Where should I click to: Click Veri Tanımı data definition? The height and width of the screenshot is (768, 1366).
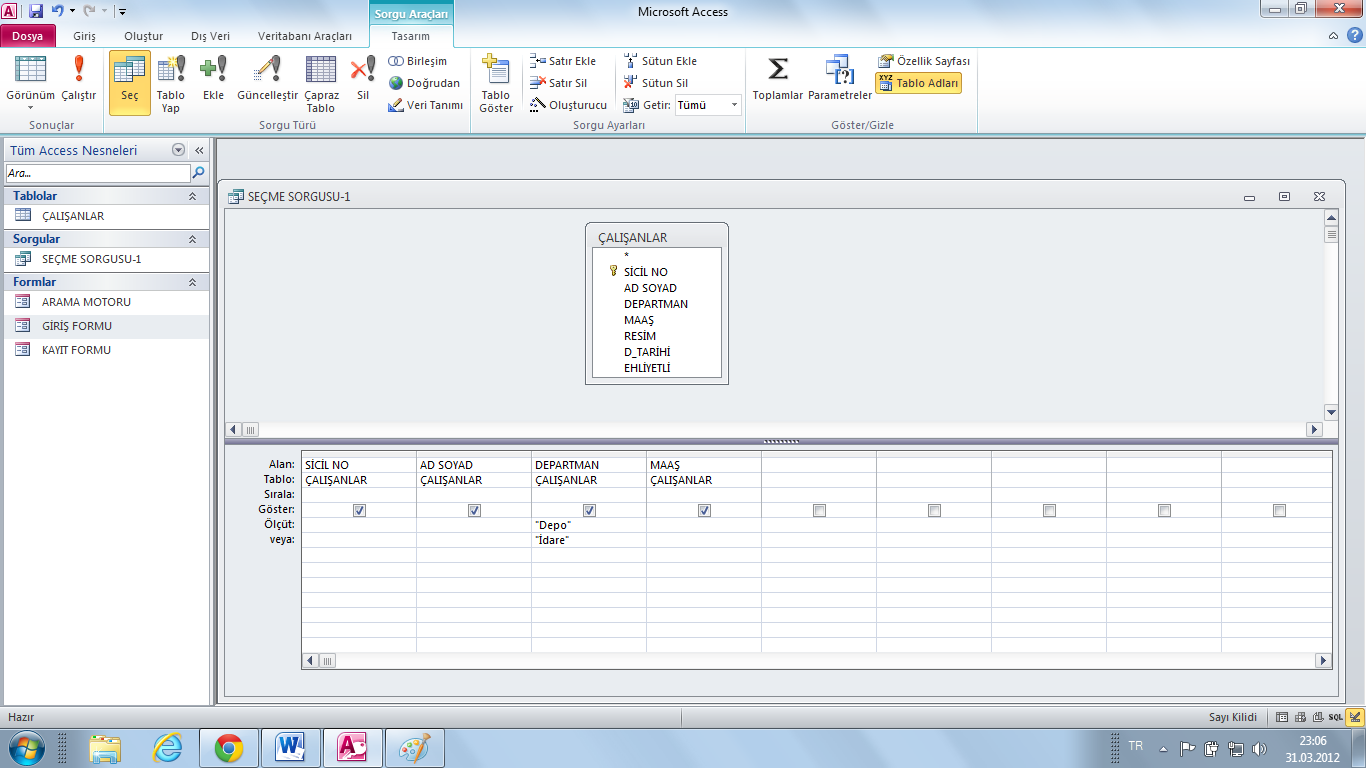point(426,105)
